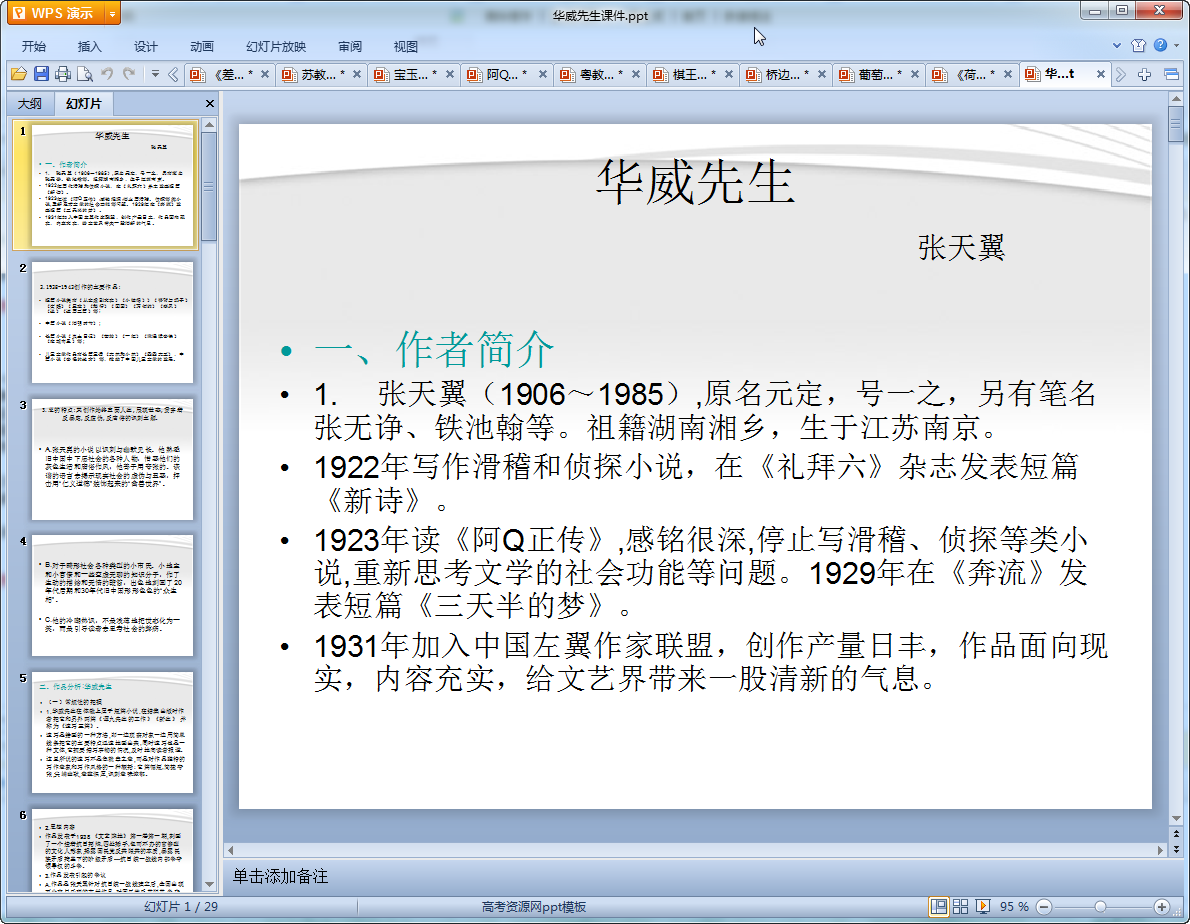The image size is (1190, 924).
Task: Expand the WPS 演示 button dropdown arrow
Action: [112, 13]
